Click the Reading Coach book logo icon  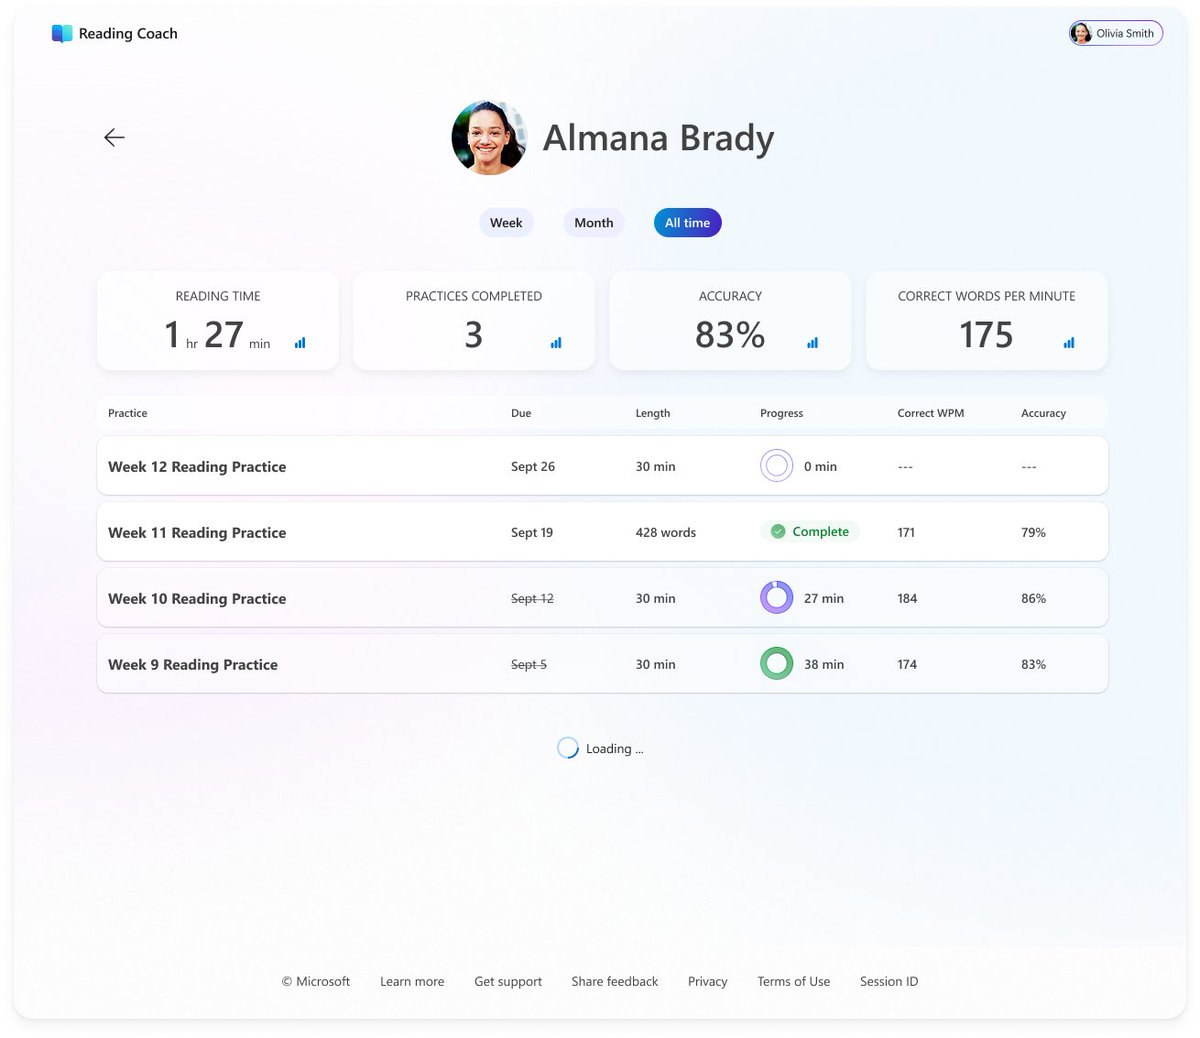(x=62, y=33)
